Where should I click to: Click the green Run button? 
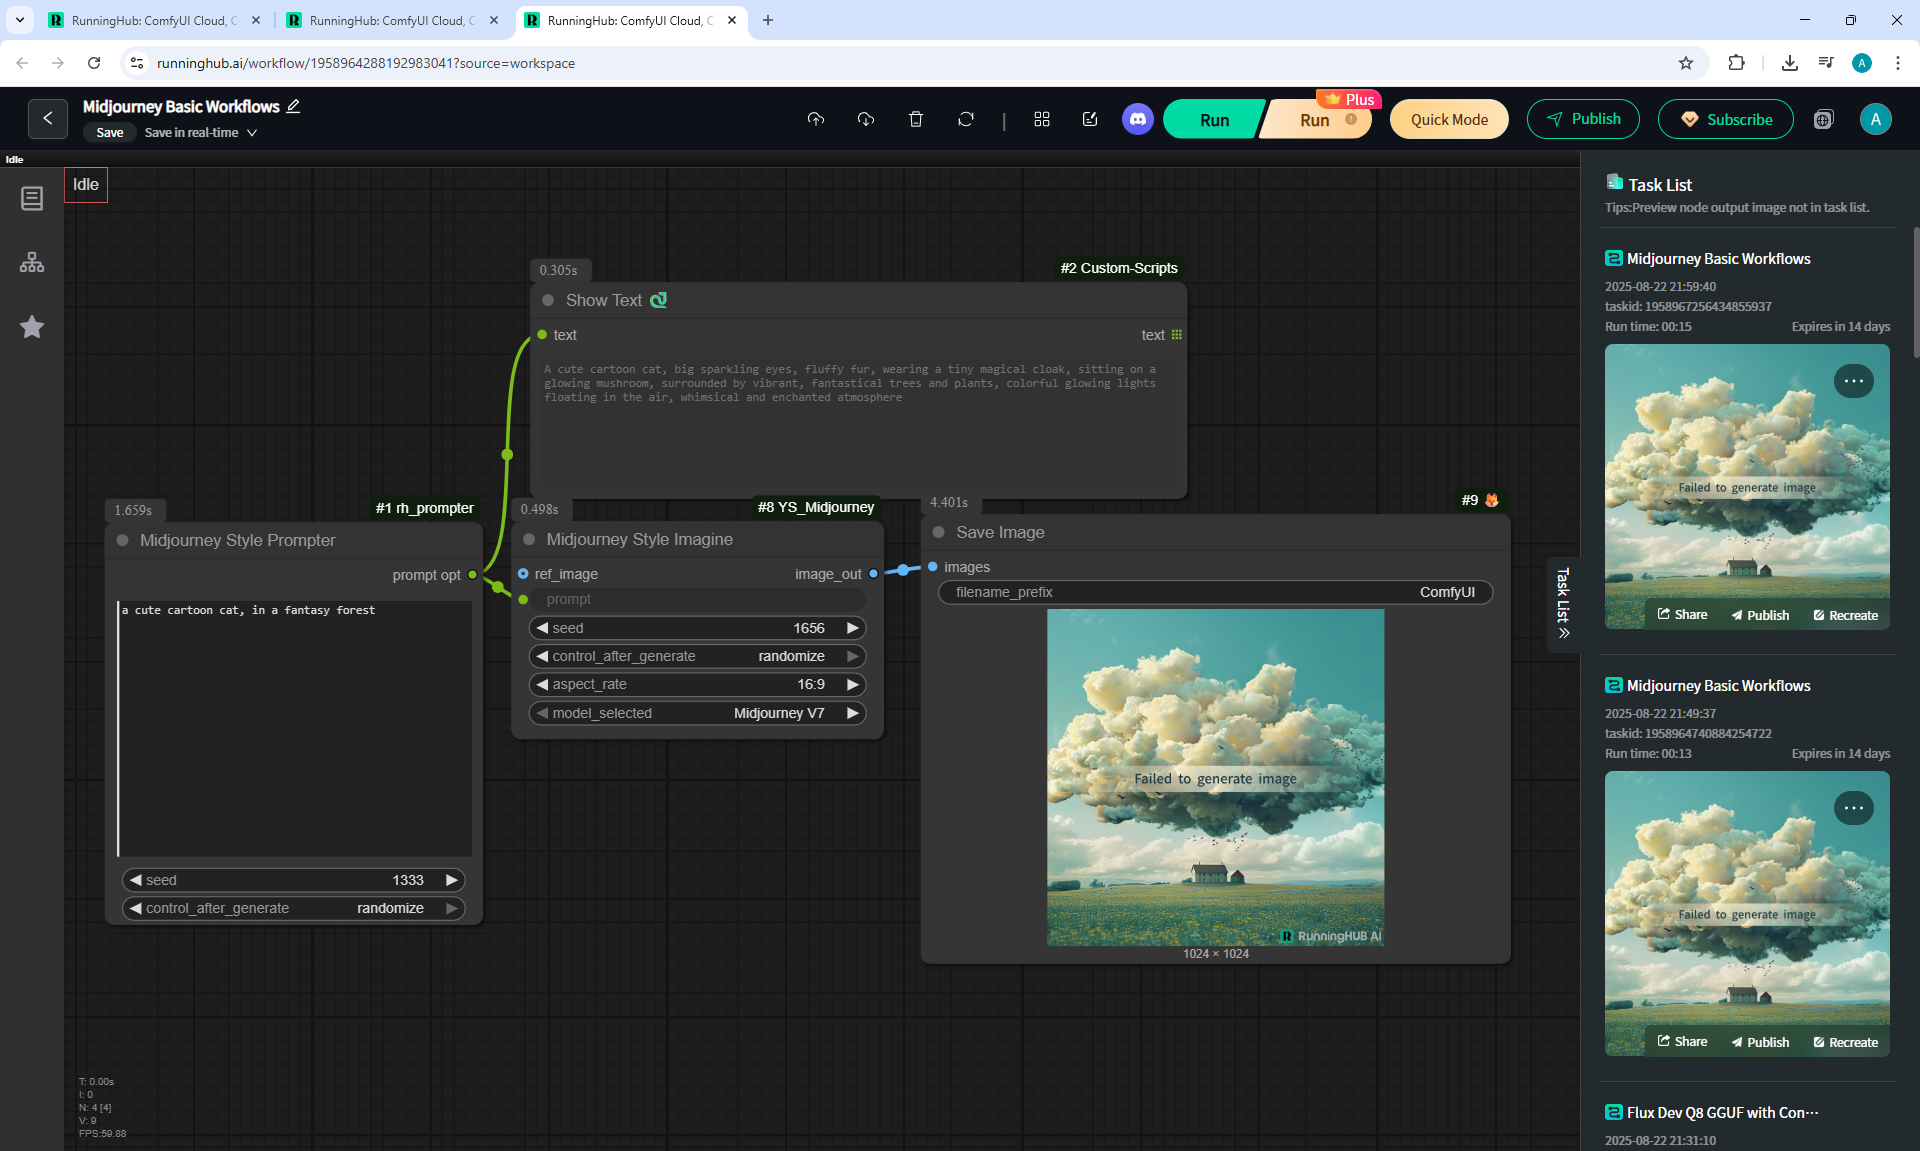(1213, 119)
